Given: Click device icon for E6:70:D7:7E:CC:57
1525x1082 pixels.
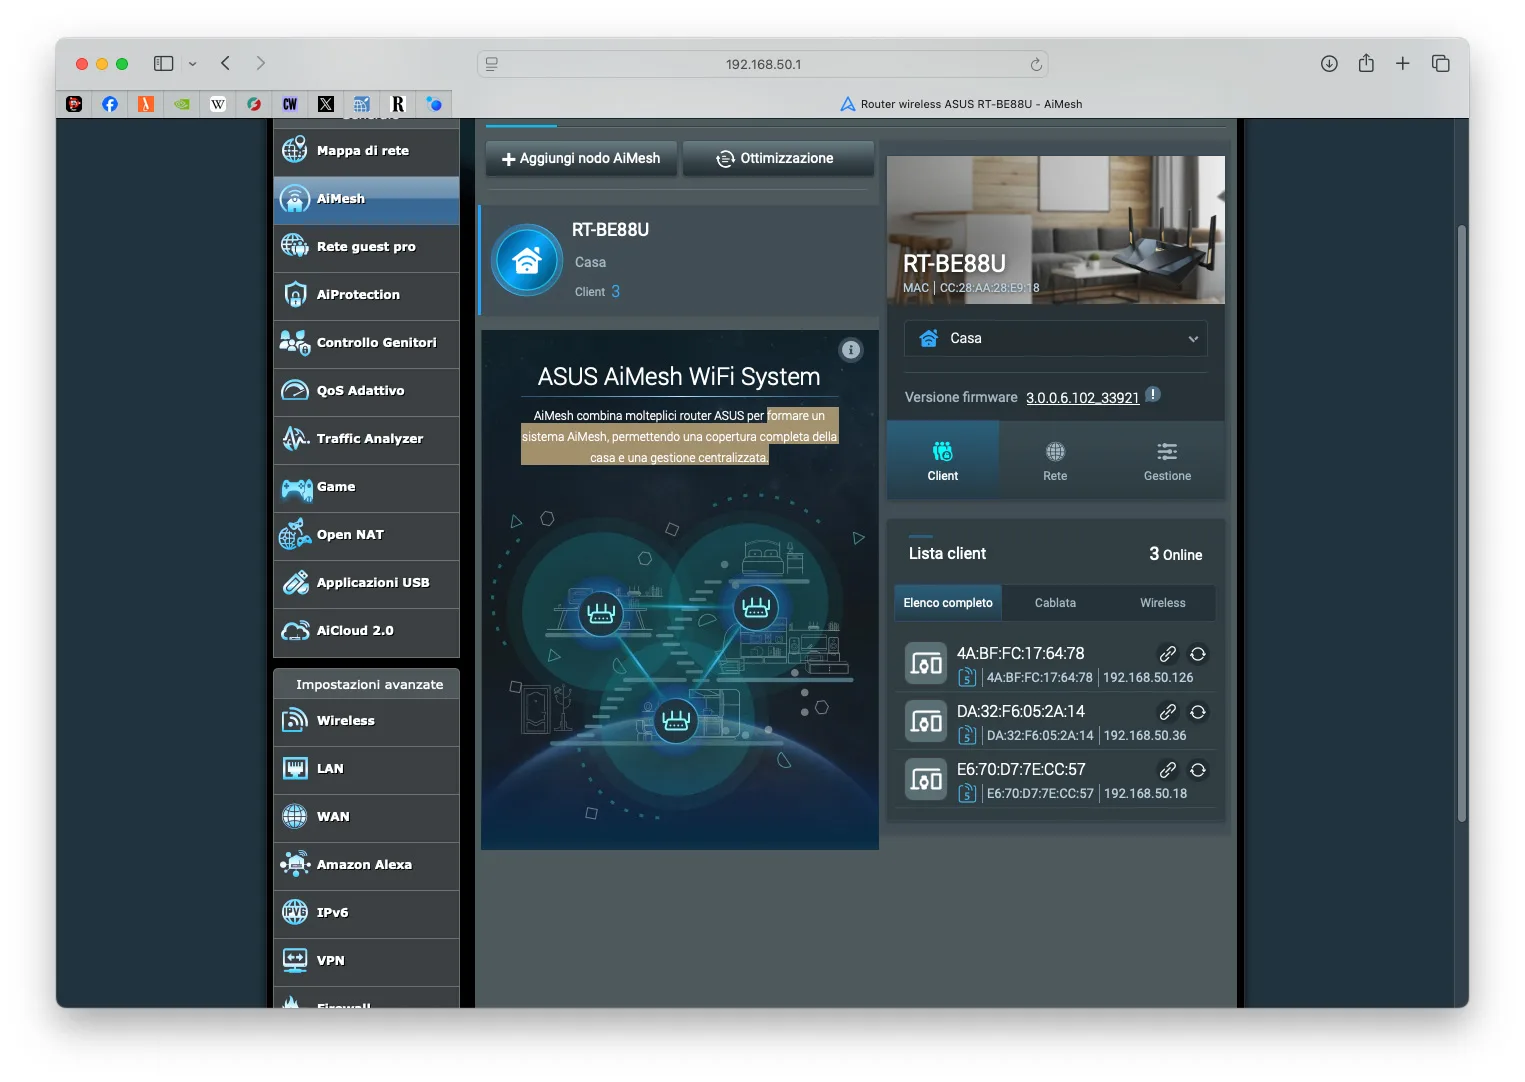Looking at the screenshot, I should pos(926,780).
